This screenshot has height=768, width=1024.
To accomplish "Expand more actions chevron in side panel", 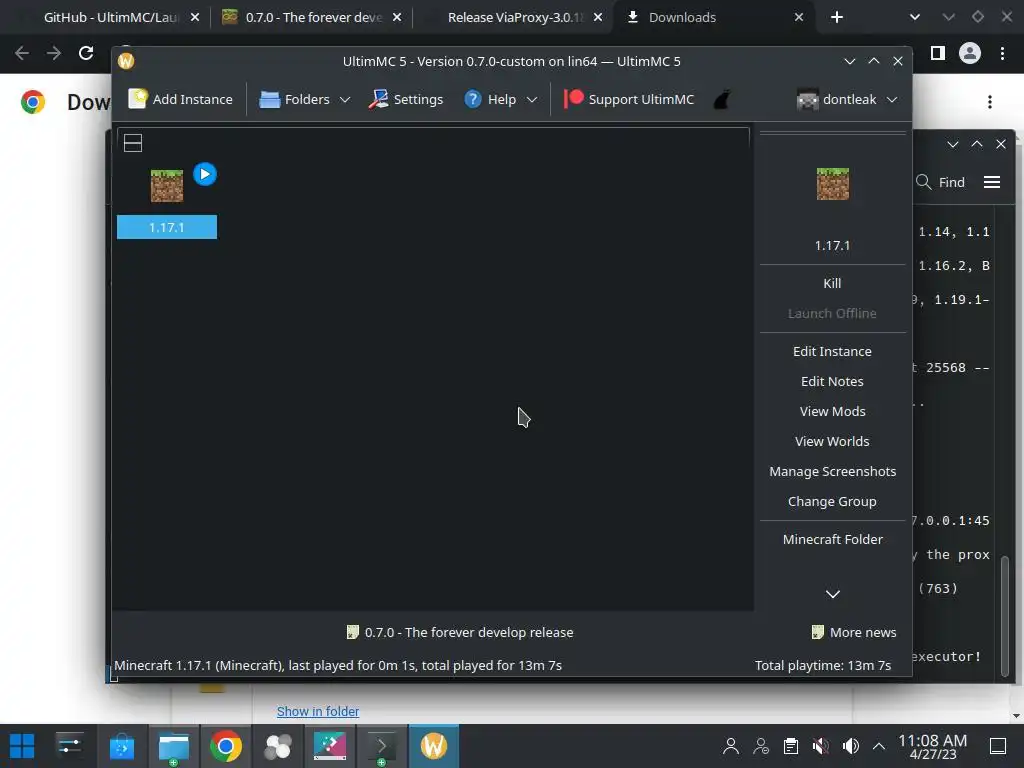I will (833, 594).
